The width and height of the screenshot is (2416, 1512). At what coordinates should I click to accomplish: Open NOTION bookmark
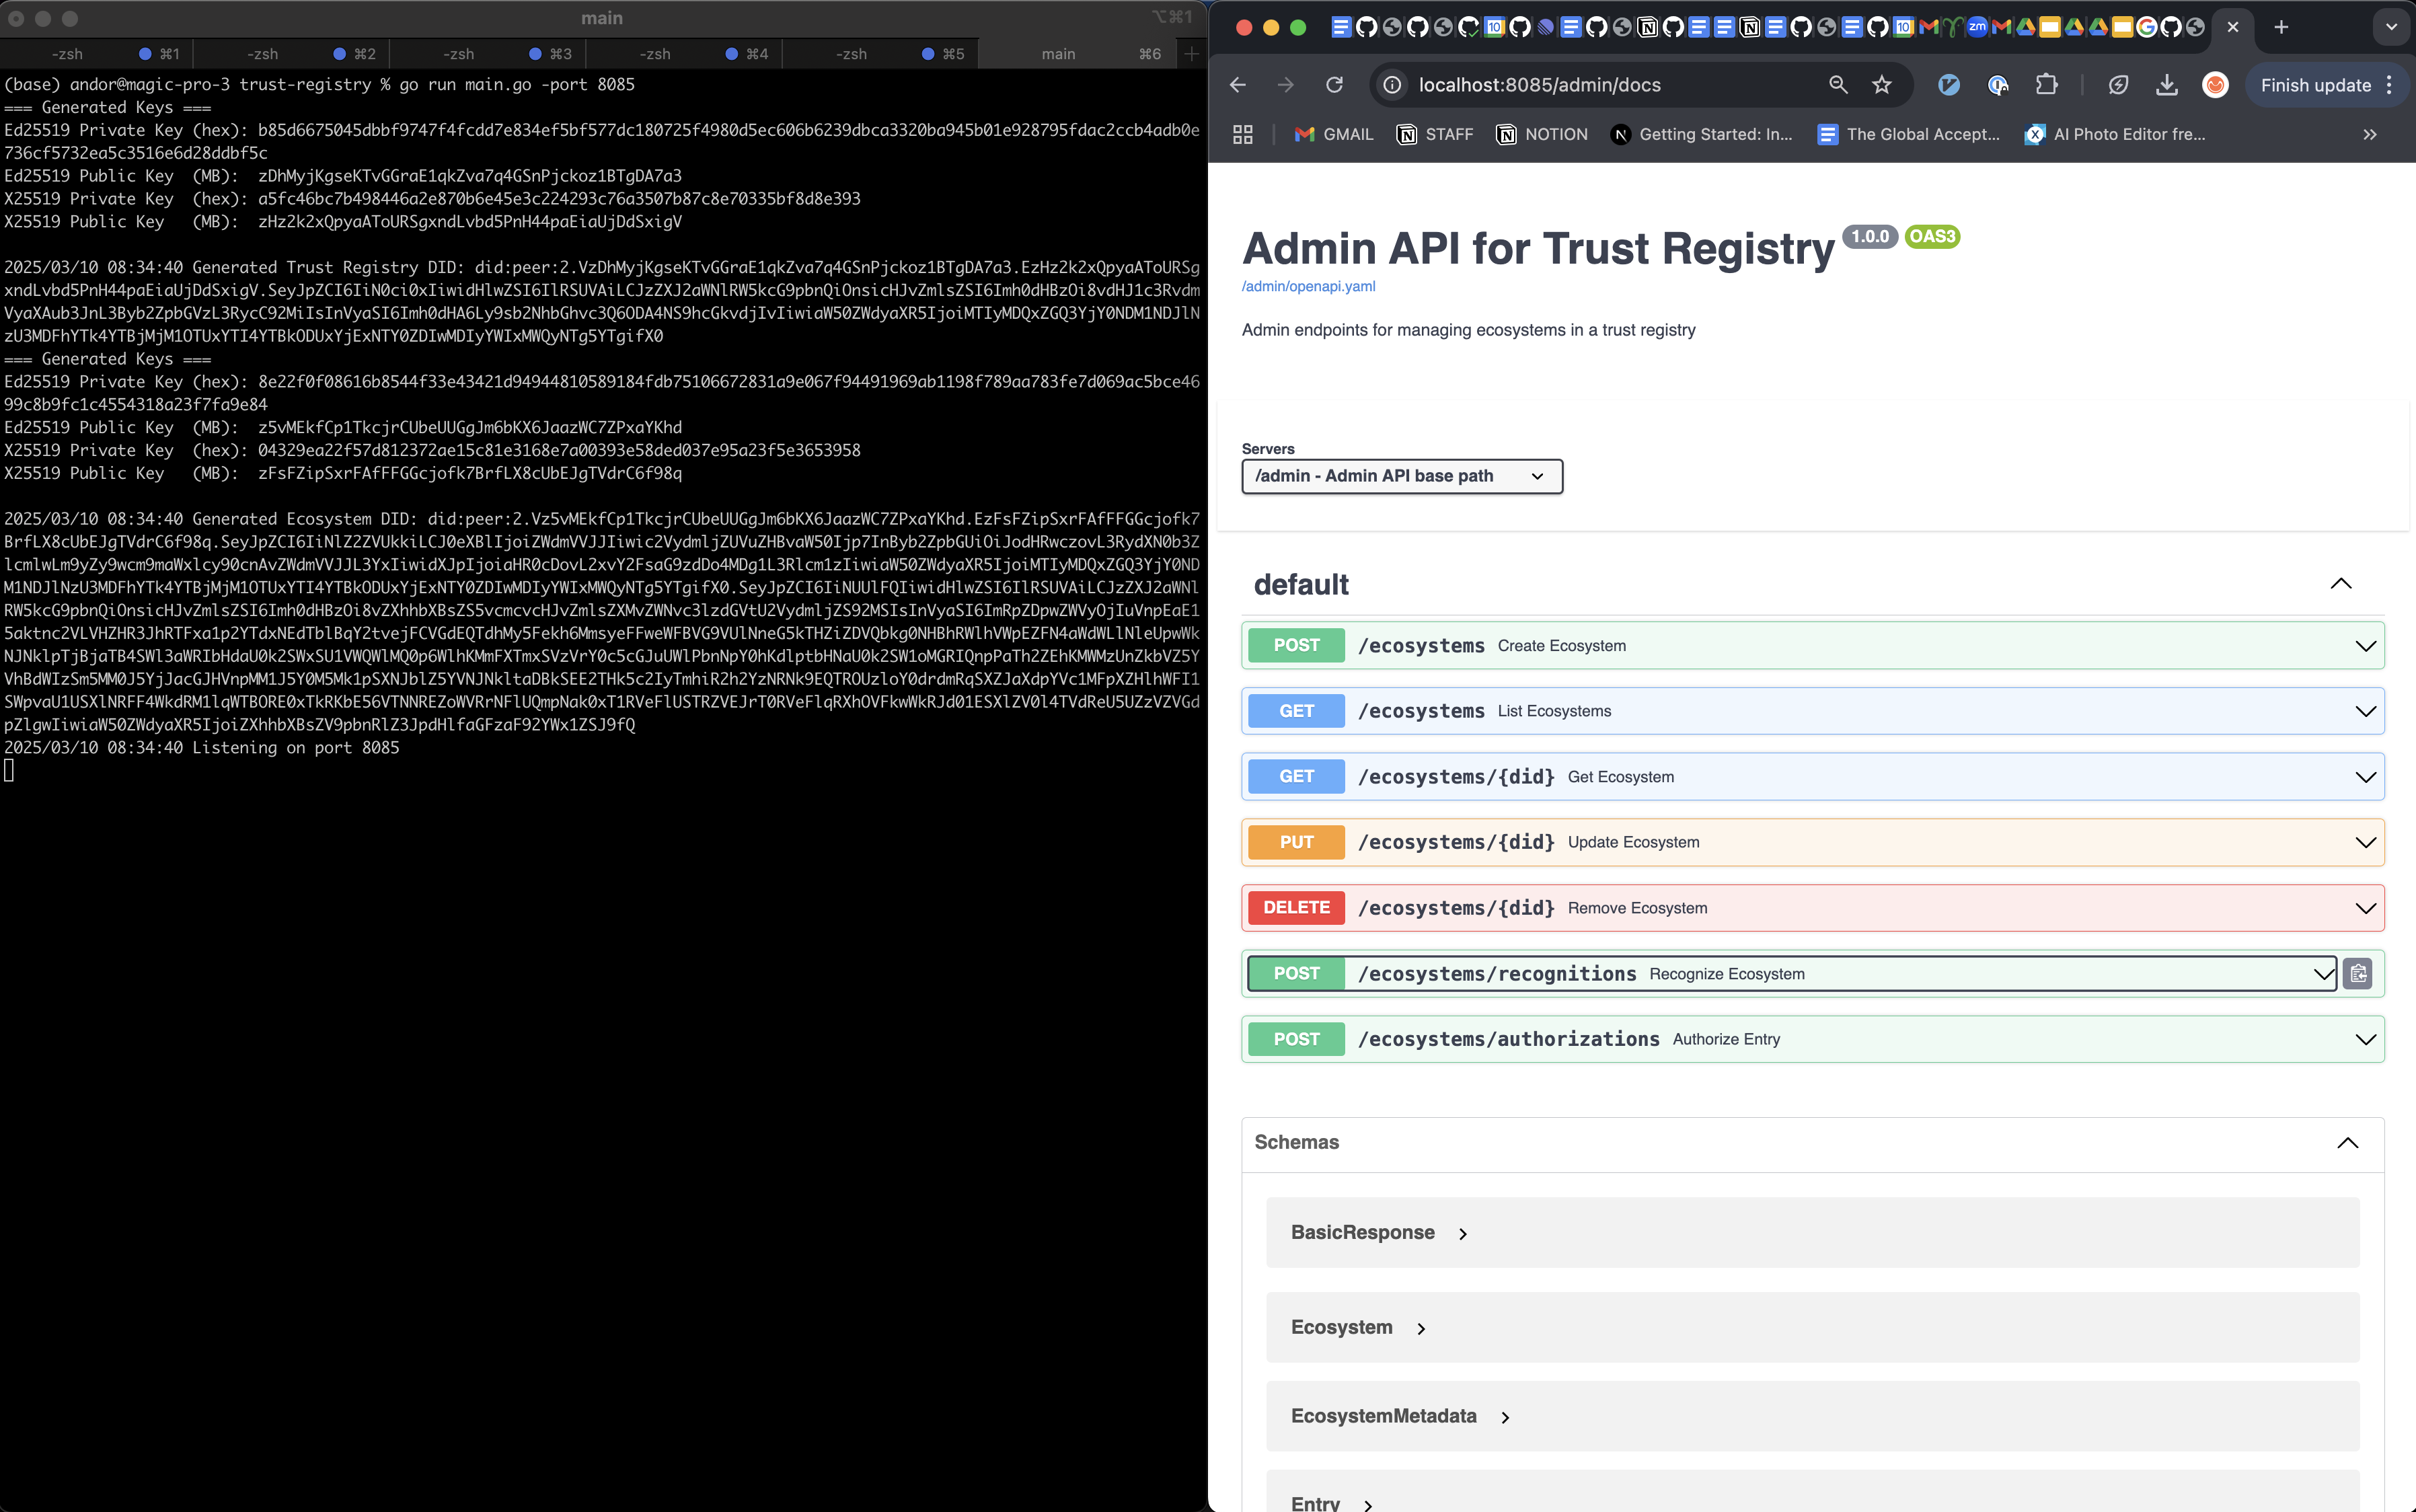click(x=1541, y=134)
